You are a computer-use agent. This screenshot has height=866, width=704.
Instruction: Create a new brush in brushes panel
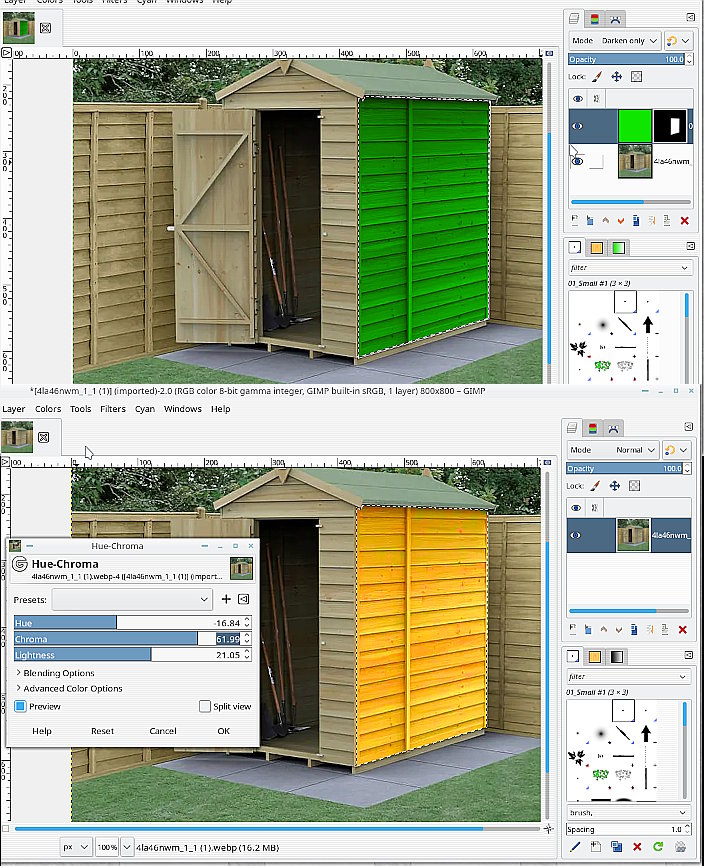click(x=596, y=846)
